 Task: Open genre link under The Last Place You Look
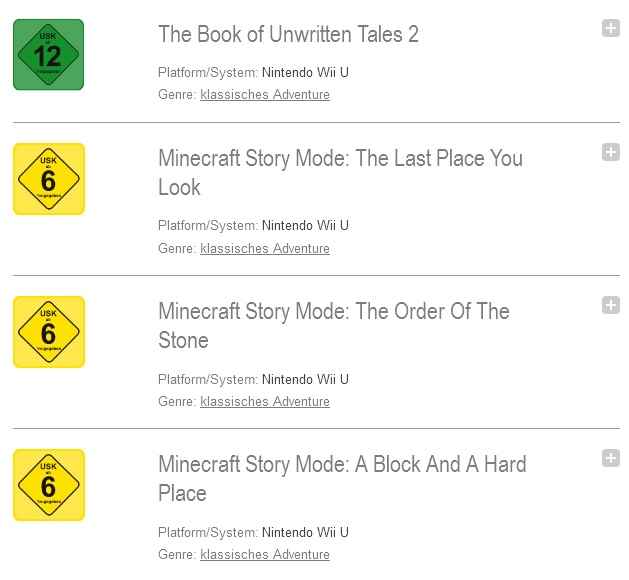click(x=265, y=248)
